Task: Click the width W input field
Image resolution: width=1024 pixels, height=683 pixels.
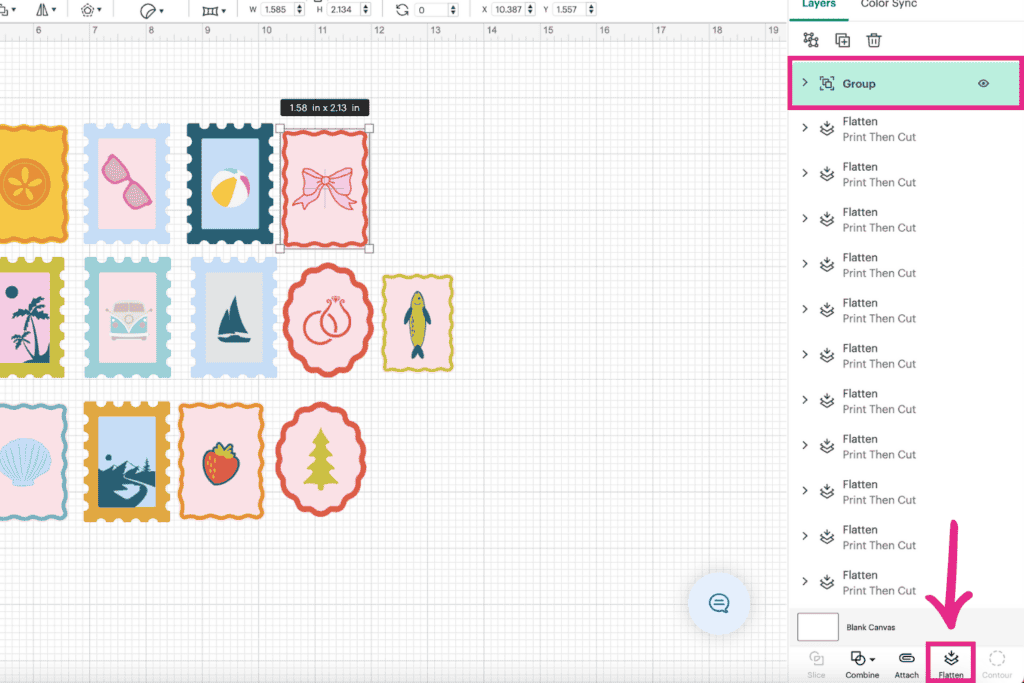Action: pyautogui.click(x=278, y=10)
